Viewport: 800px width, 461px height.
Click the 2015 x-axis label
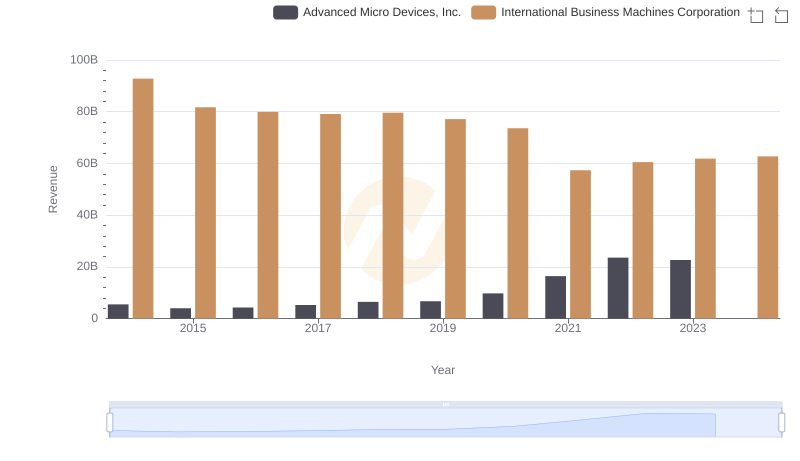pyautogui.click(x=193, y=328)
